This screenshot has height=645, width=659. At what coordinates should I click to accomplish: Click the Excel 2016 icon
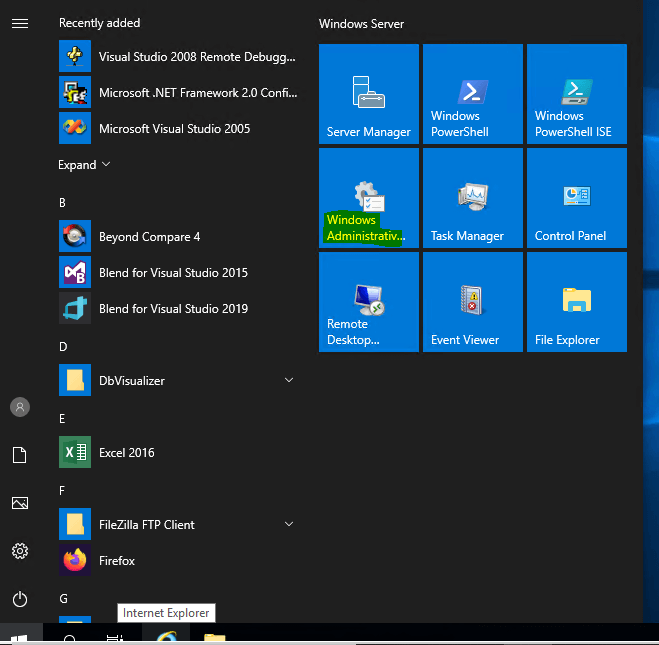75,452
